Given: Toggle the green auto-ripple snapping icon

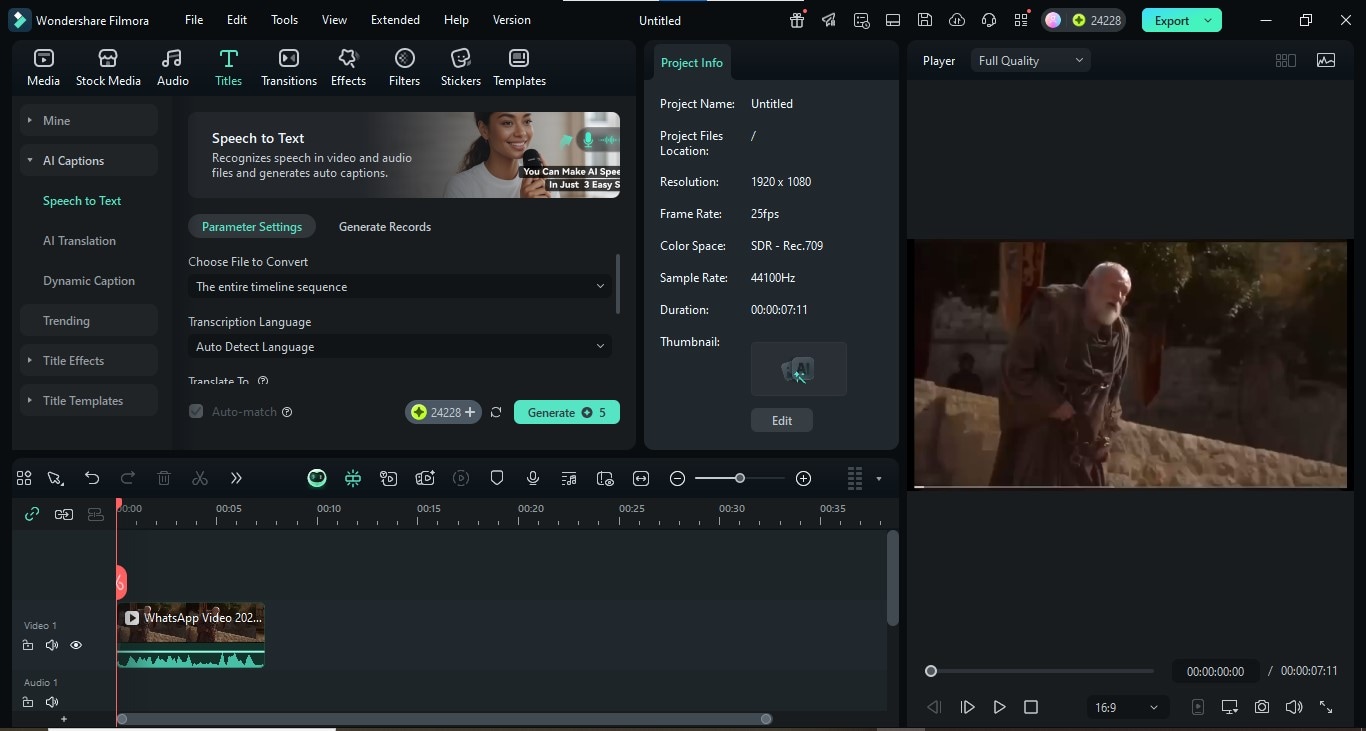Looking at the screenshot, I should (353, 479).
